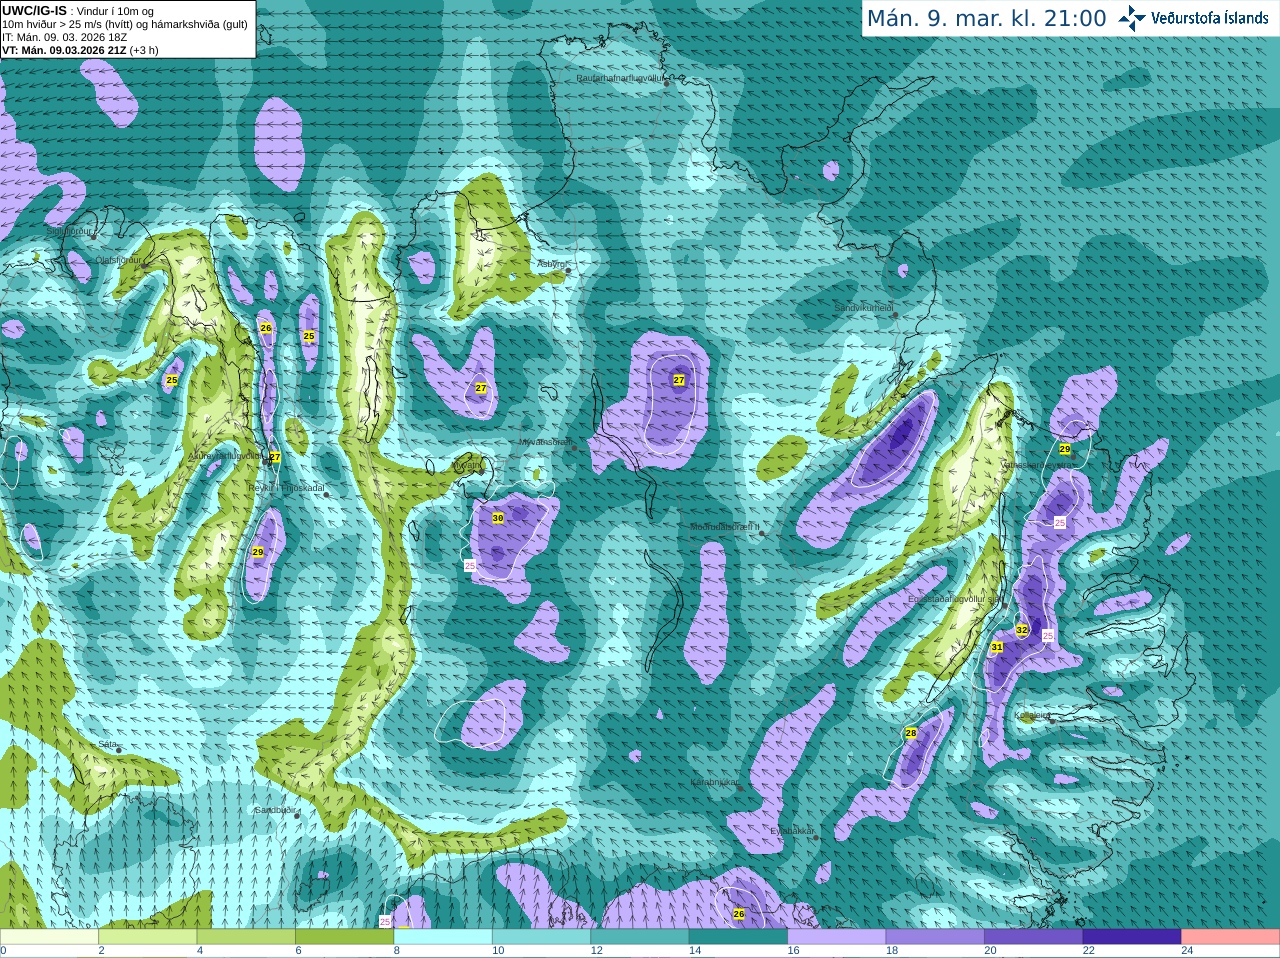
Task: Click the Mývatn station label
Action: (x=467, y=465)
